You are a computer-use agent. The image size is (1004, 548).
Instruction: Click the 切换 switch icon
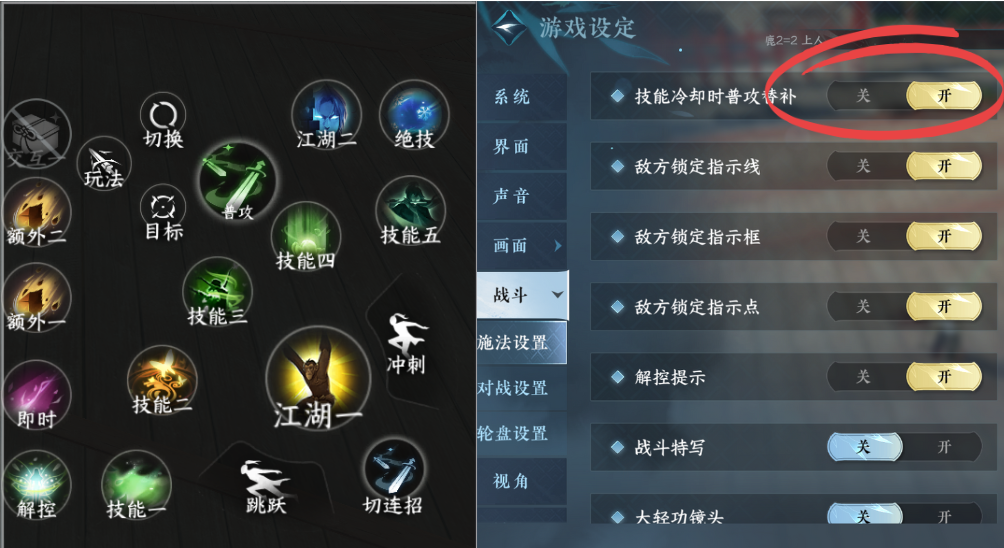[x=163, y=122]
